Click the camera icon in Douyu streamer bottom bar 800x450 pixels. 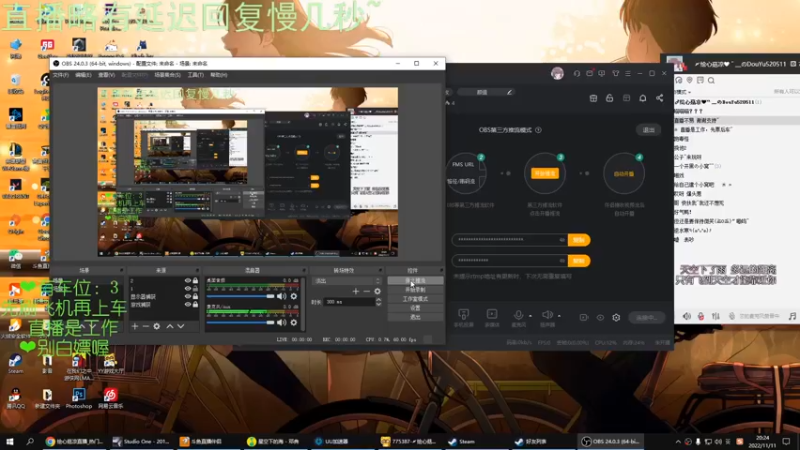[x=584, y=317]
